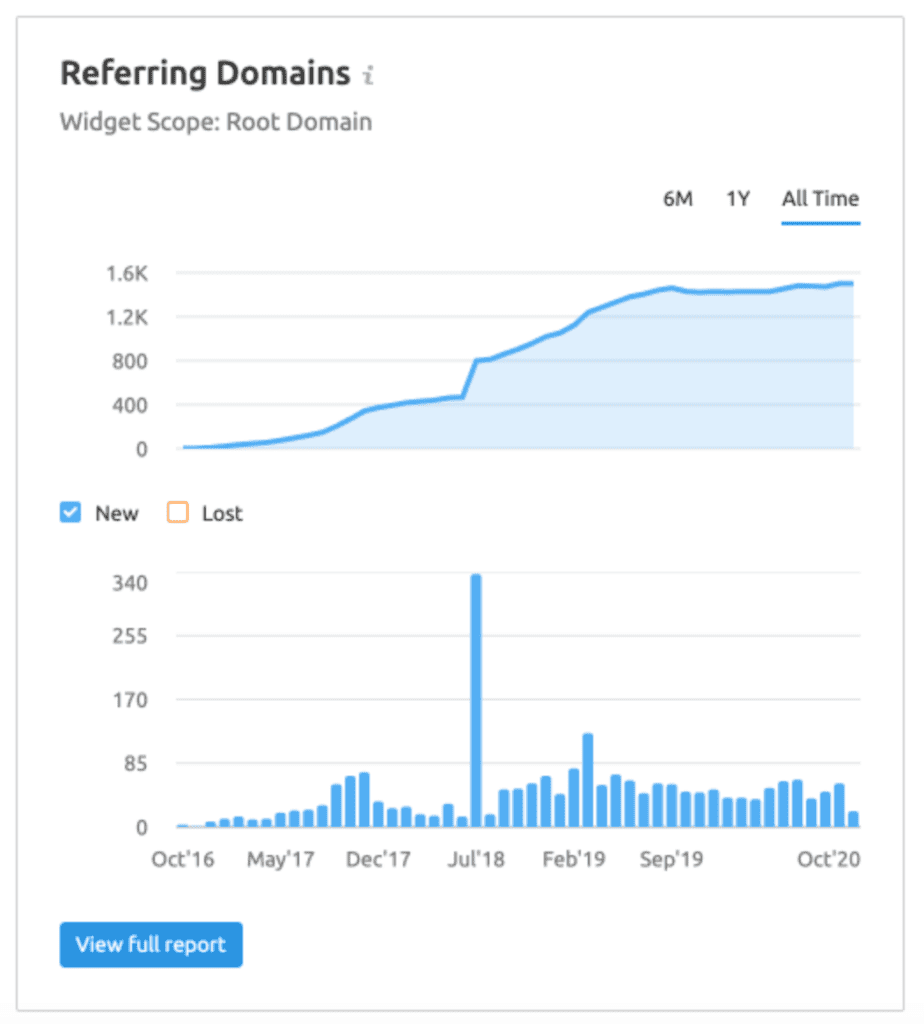Click the Widget Scope: Root Domain text
The width and height of the screenshot is (924, 1024).
pyautogui.click(x=216, y=122)
